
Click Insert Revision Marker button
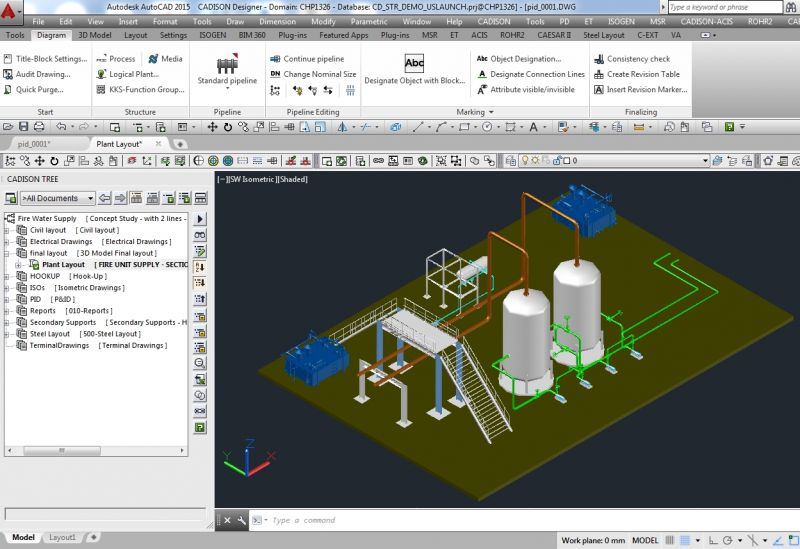(x=640, y=90)
